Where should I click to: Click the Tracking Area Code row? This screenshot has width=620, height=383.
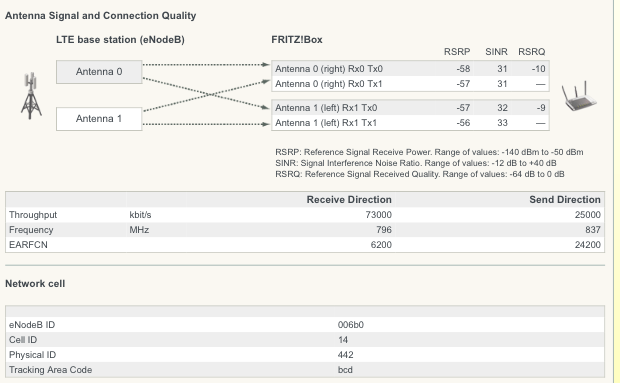(305, 370)
